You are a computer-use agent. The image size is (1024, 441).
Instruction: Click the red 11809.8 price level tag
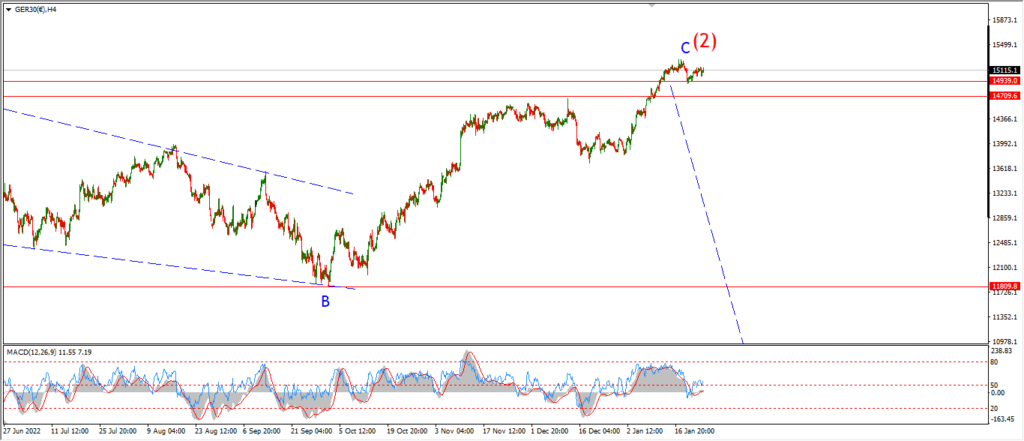[x=1003, y=287]
